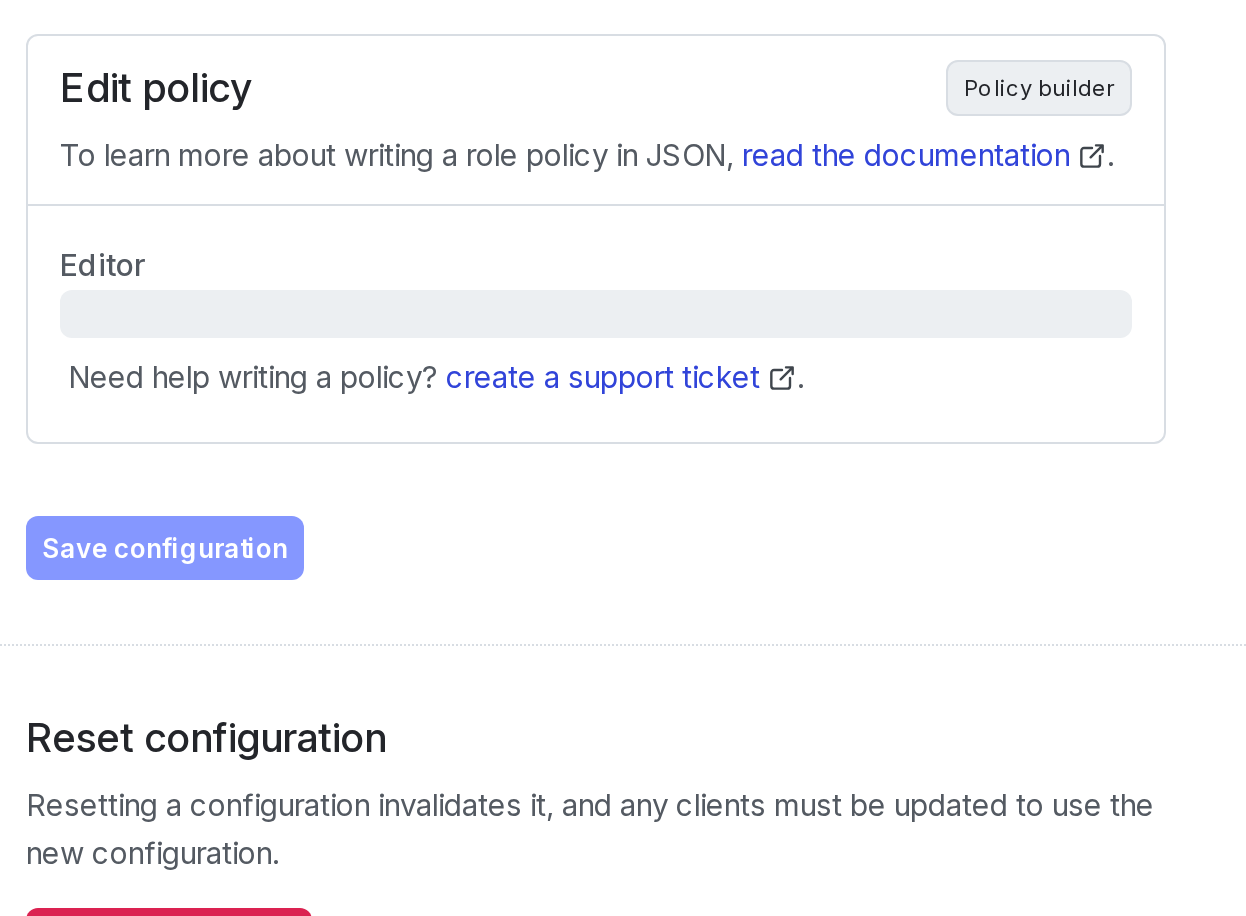The height and width of the screenshot is (916, 1246).
Task: Select the Resetting a configuration description text
Action: pyautogui.click(x=589, y=829)
